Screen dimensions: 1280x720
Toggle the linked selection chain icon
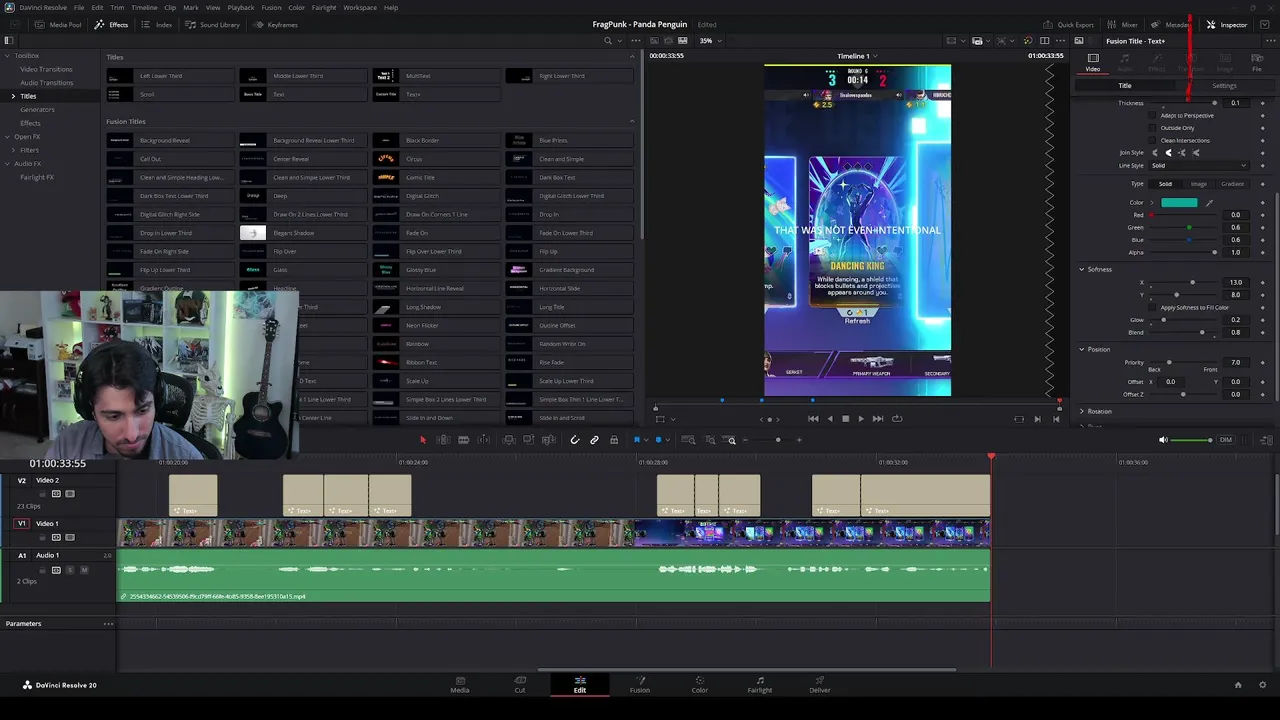point(594,440)
